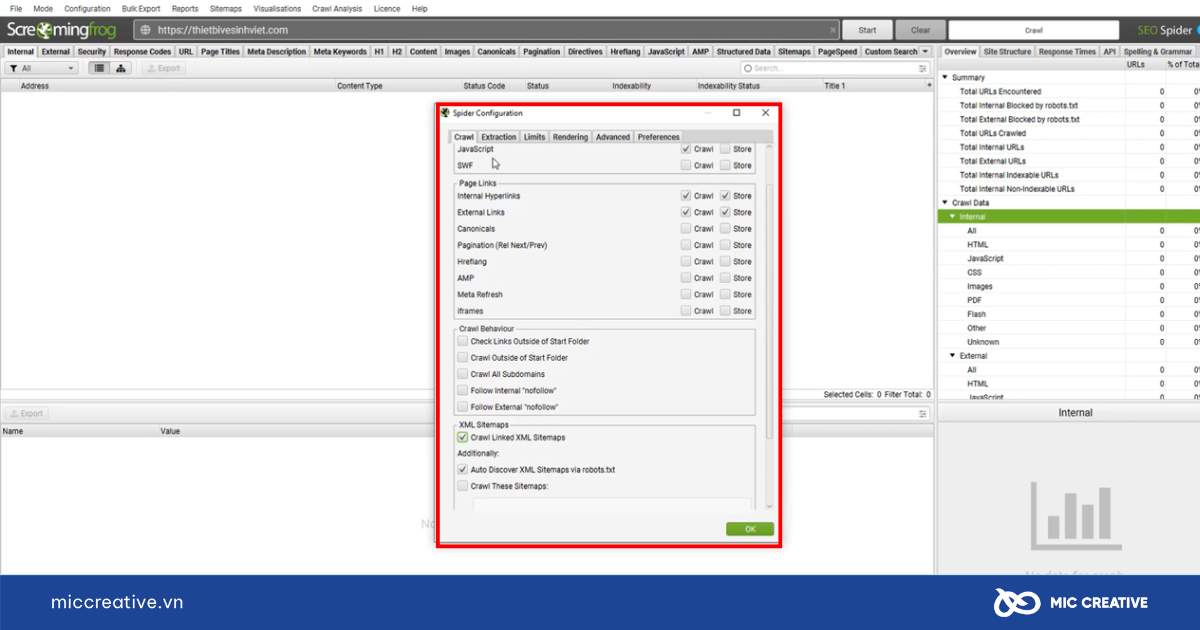1200x630 pixels.
Task: Open the Bulk Export menu
Action: tap(141, 8)
